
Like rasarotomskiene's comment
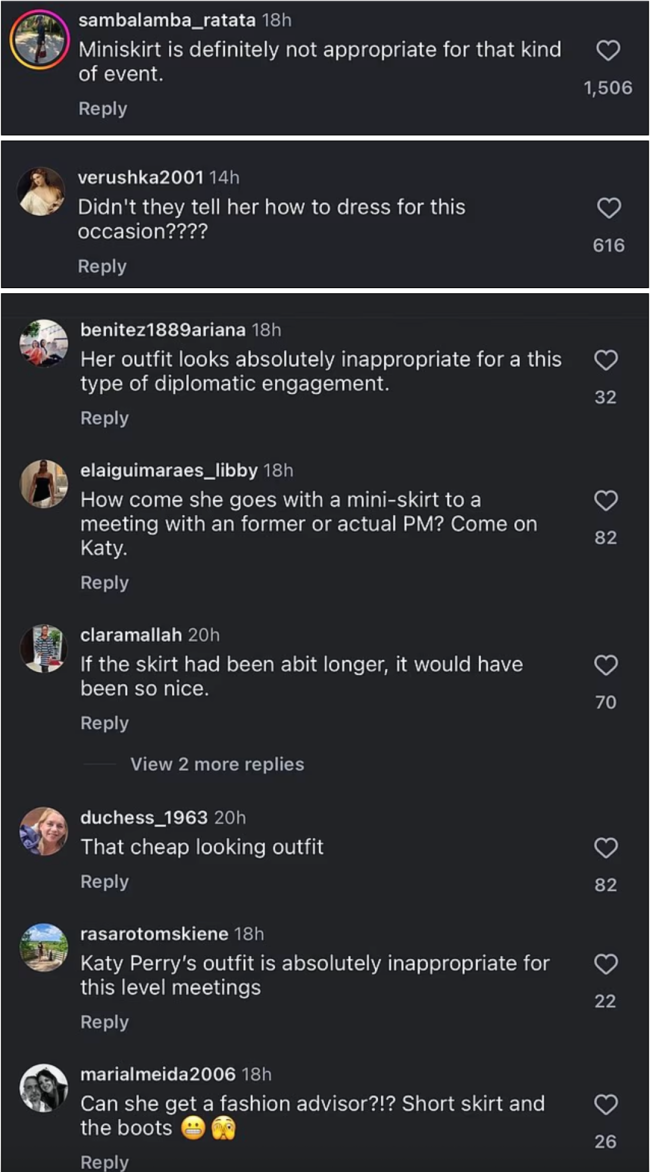click(606, 964)
